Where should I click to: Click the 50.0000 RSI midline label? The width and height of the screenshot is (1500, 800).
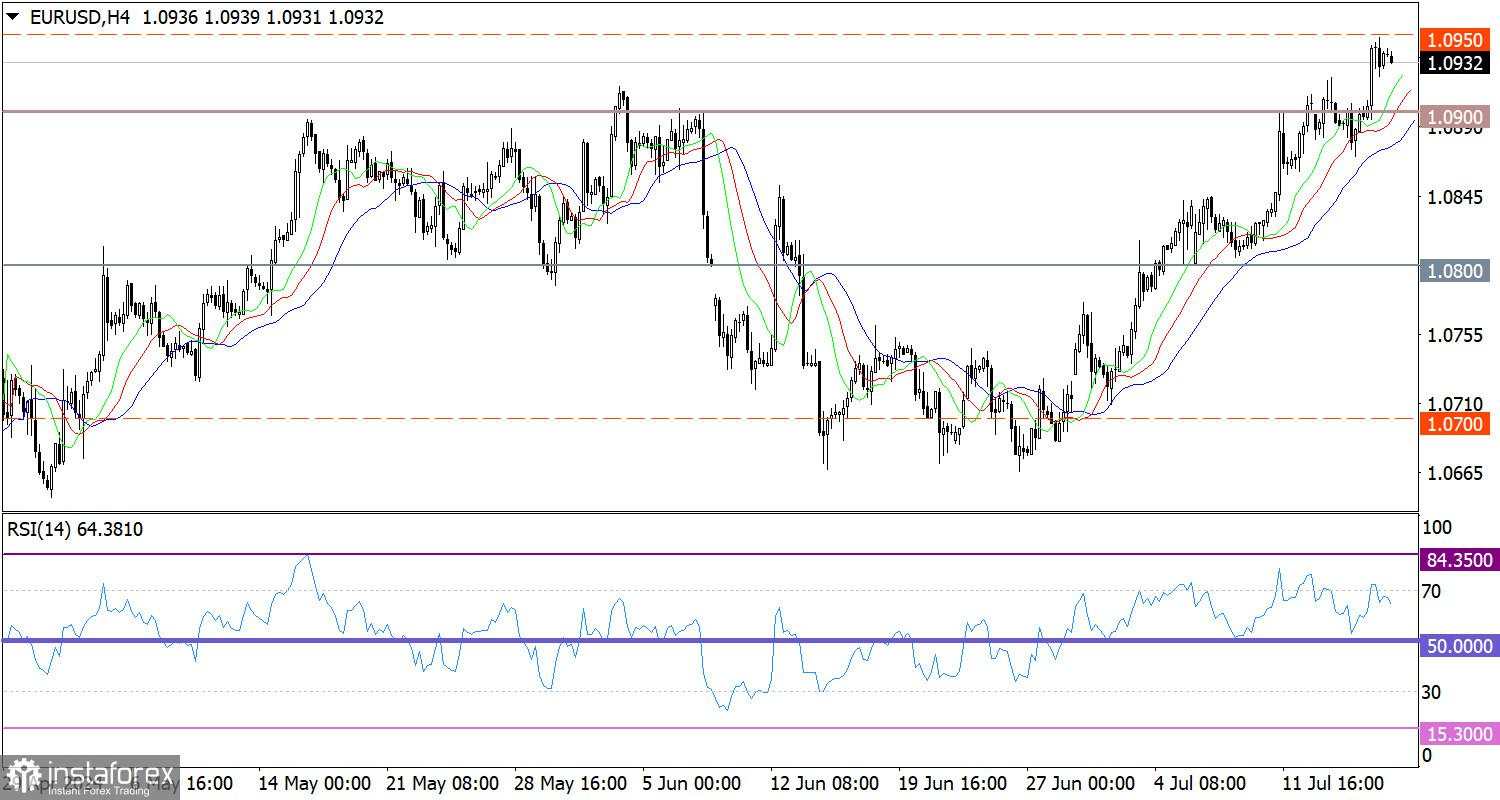click(1459, 646)
